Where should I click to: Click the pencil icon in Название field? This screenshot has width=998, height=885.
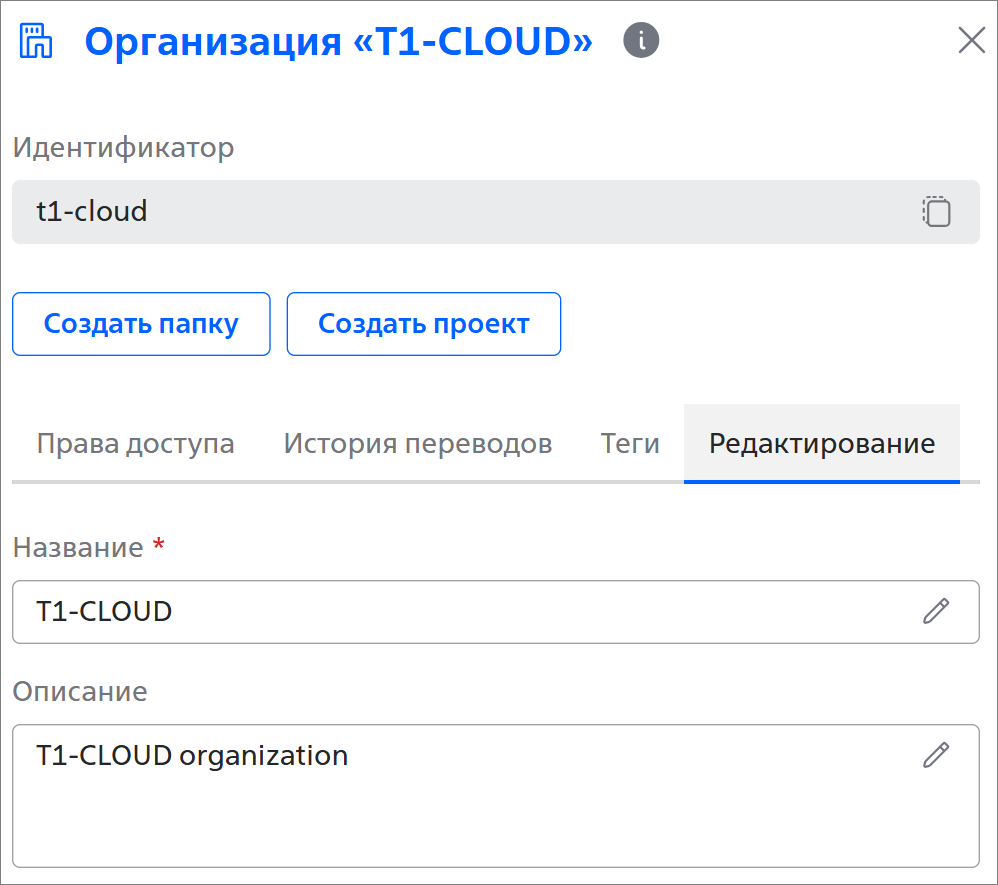pyautogui.click(x=936, y=611)
